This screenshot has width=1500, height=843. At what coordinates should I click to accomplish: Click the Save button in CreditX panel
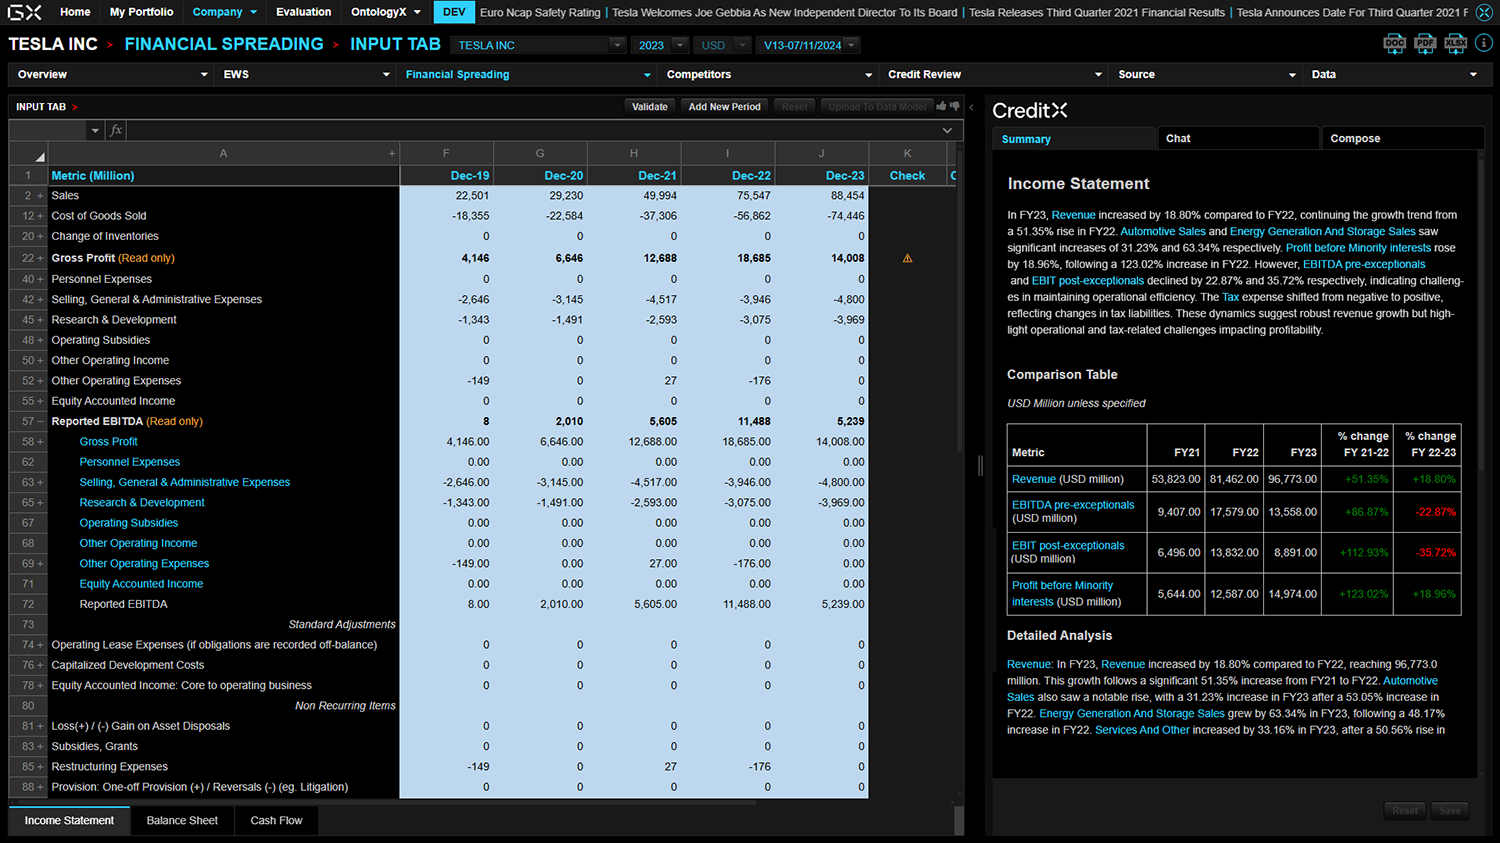[x=1450, y=811]
